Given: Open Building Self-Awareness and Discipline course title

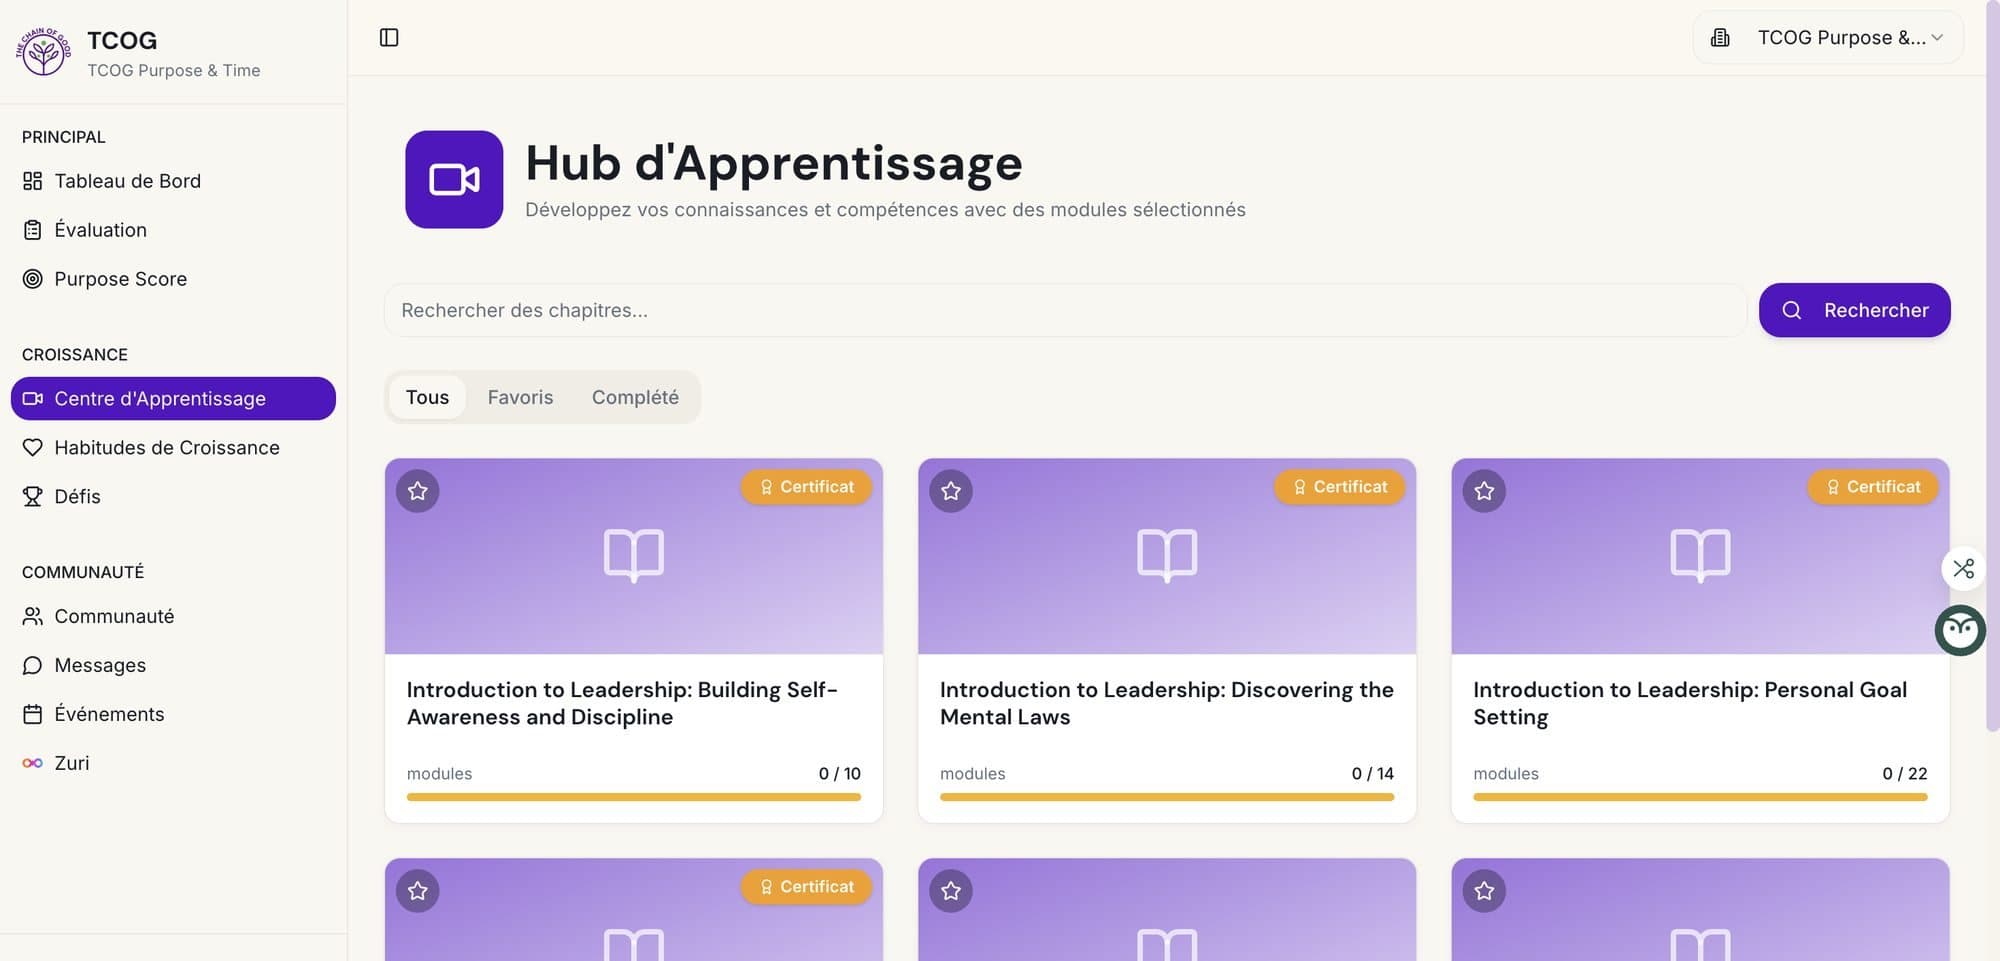Looking at the screenshot, I should pos(622,703).
